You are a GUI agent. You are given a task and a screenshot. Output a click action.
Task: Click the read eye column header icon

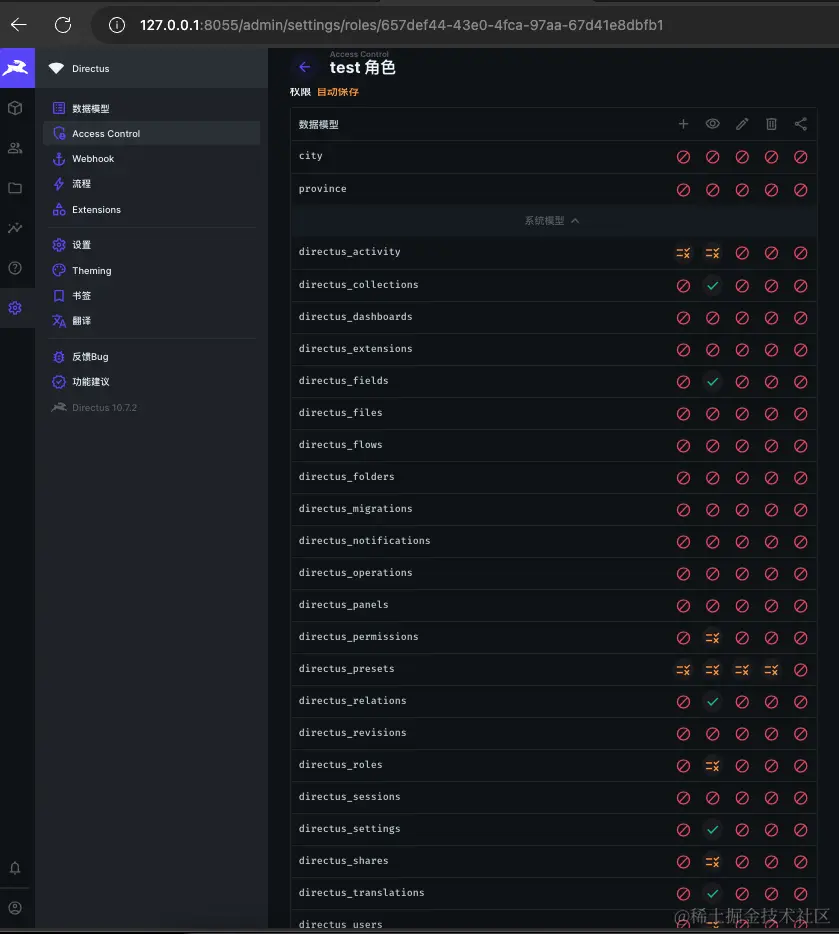pos(712,124)
